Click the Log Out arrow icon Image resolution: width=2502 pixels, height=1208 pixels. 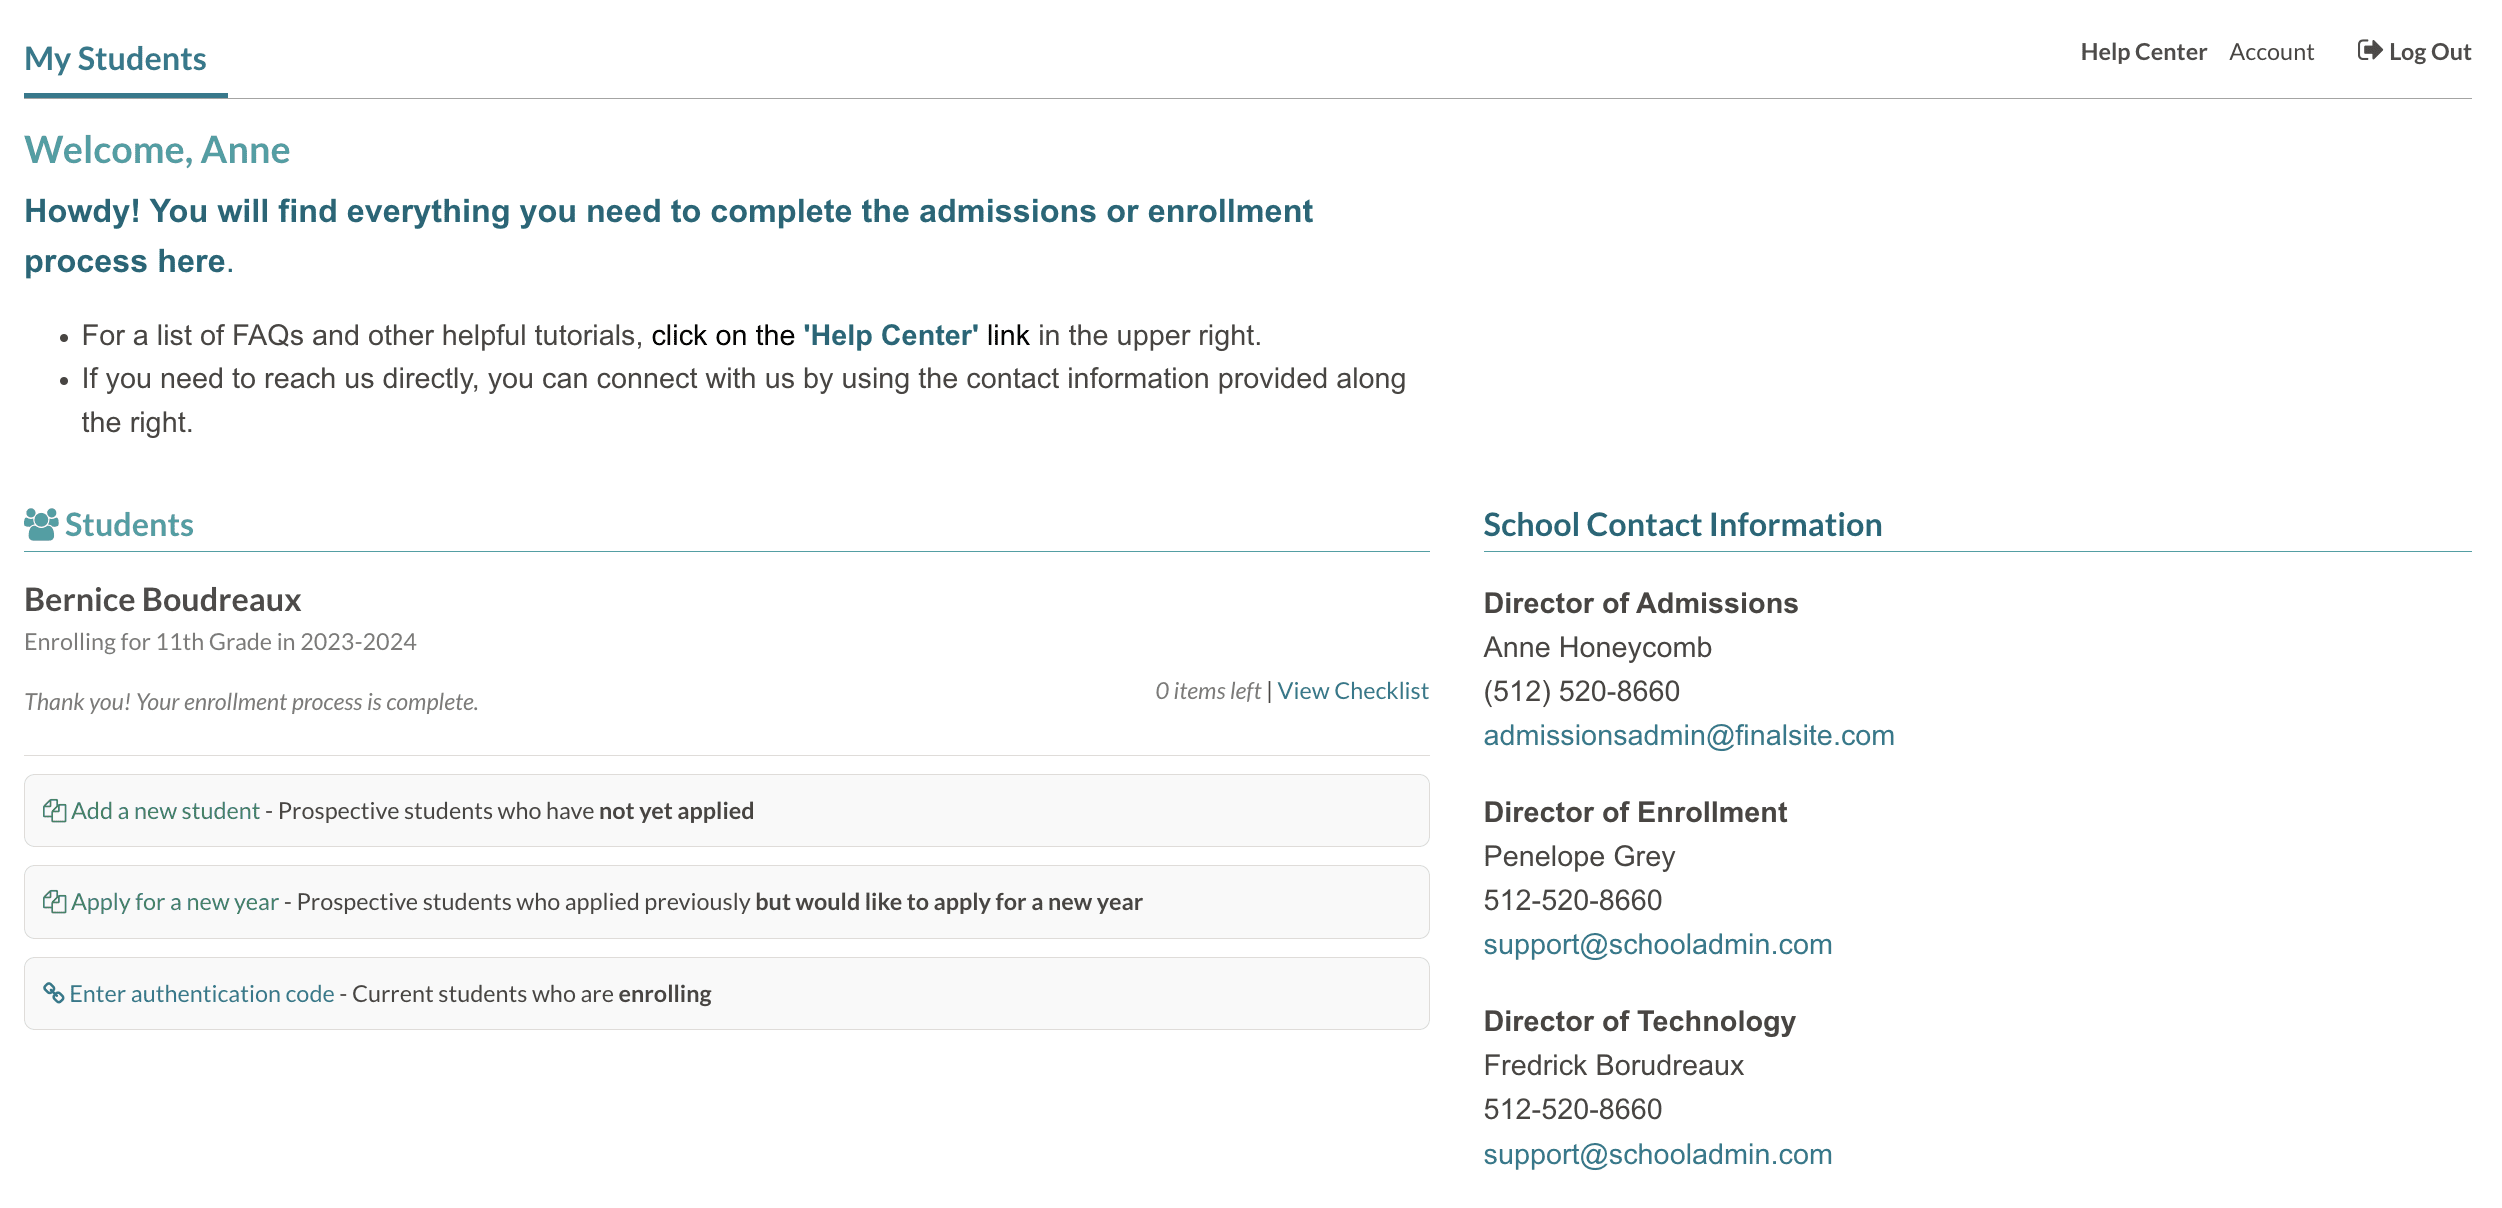[x=2369, y=51]
